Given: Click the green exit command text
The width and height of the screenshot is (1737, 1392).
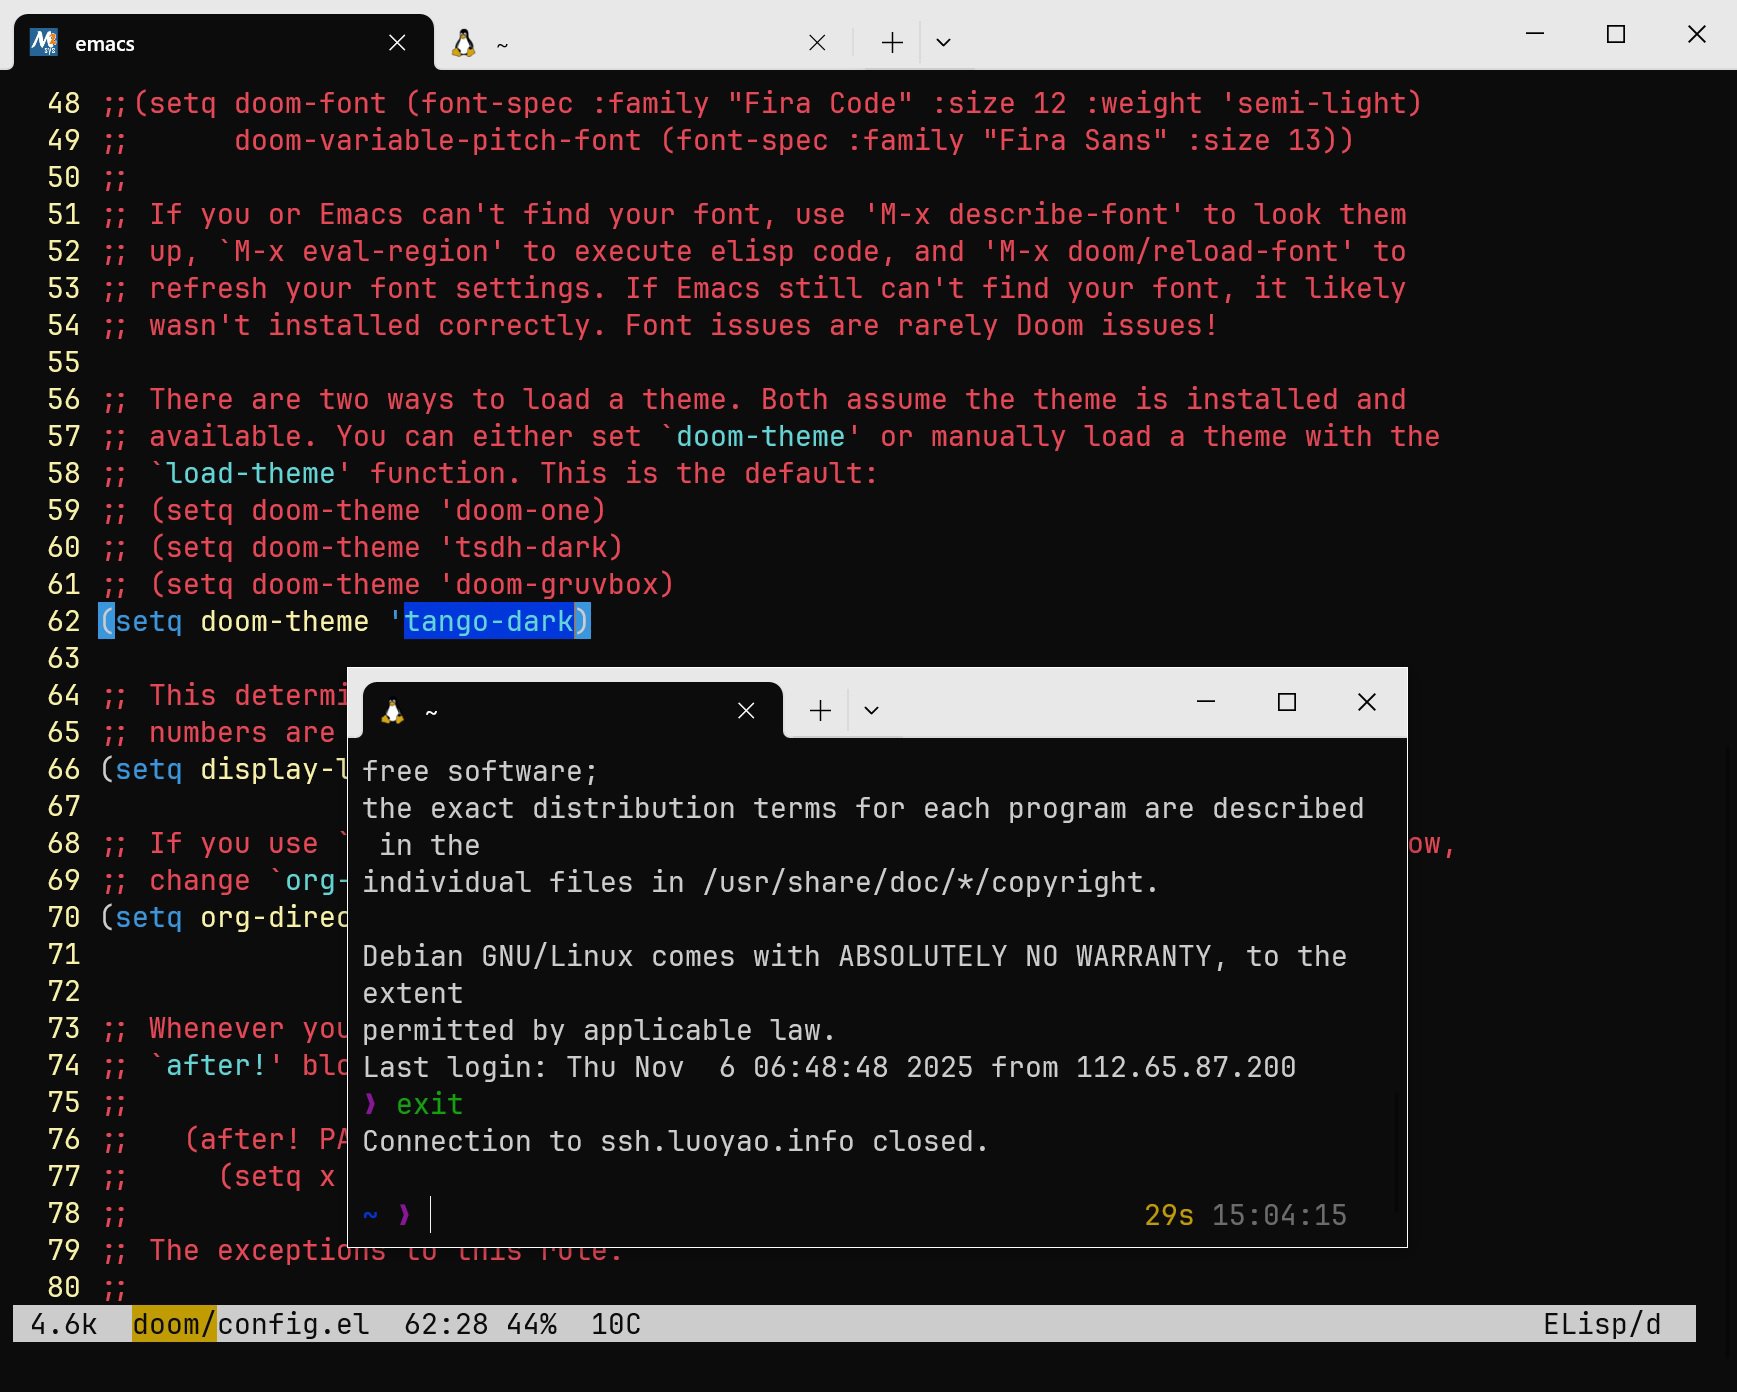Looking at the screenshot, I should [428, 1104].
